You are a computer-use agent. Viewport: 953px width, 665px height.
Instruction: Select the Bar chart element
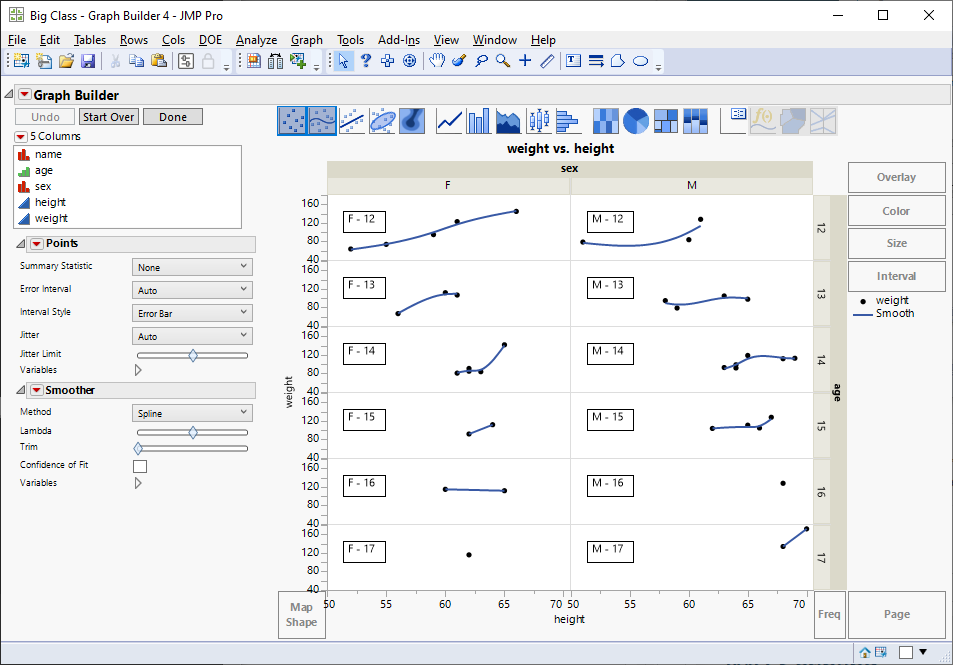pos(478,120)
